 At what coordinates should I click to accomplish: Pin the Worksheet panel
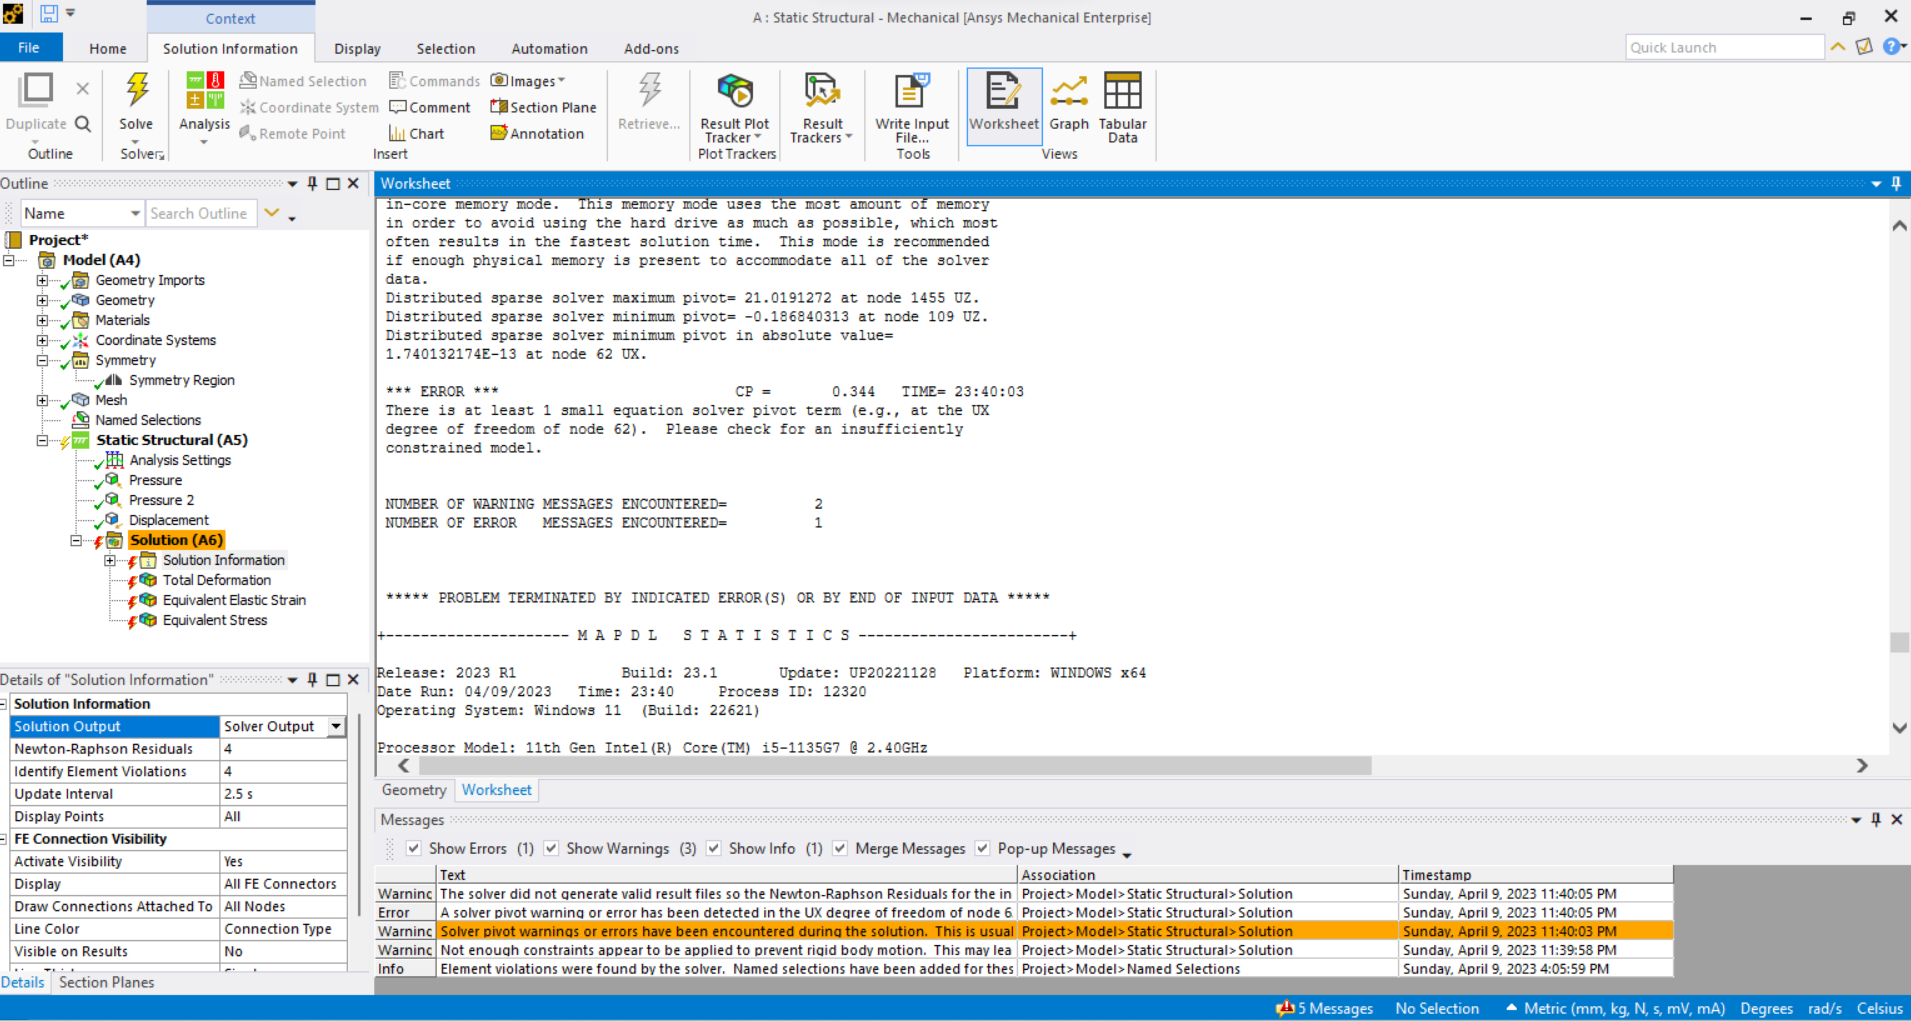point(1896,183)
